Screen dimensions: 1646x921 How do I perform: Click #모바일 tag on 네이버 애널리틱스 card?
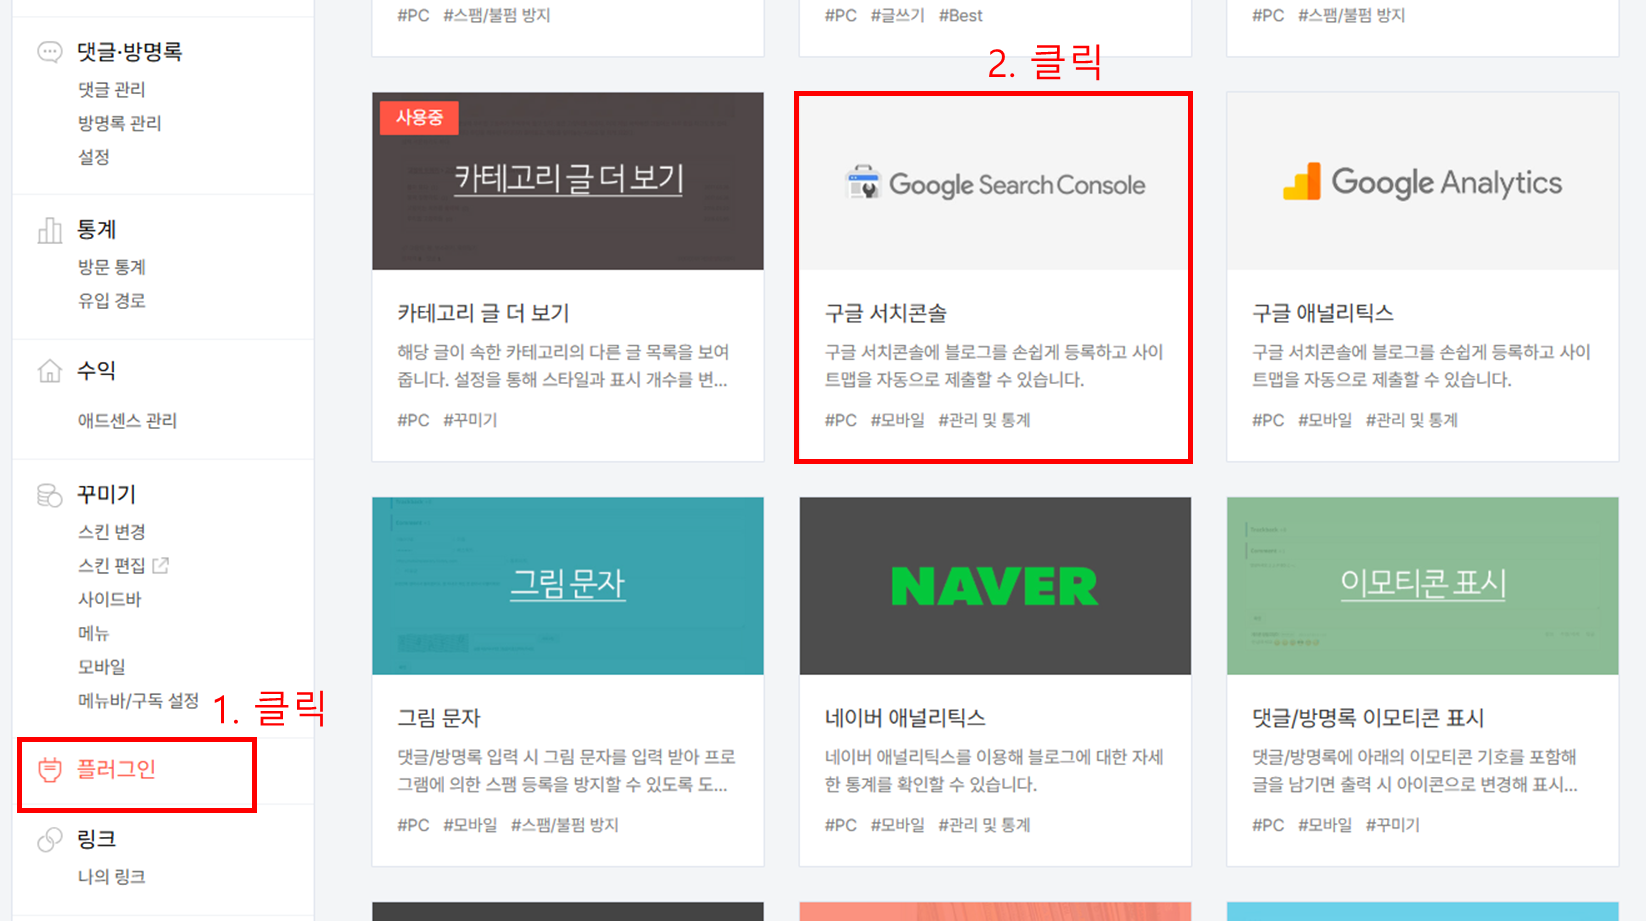point(898,826)
